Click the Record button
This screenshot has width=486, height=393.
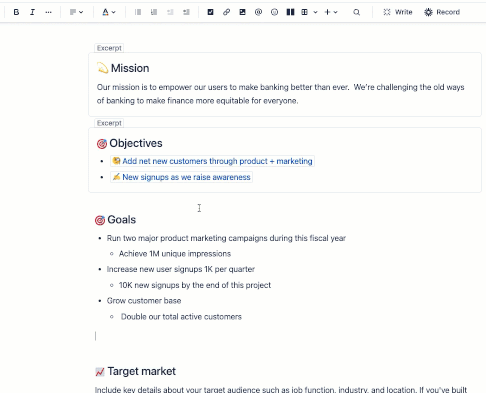(x=442, y=12)
